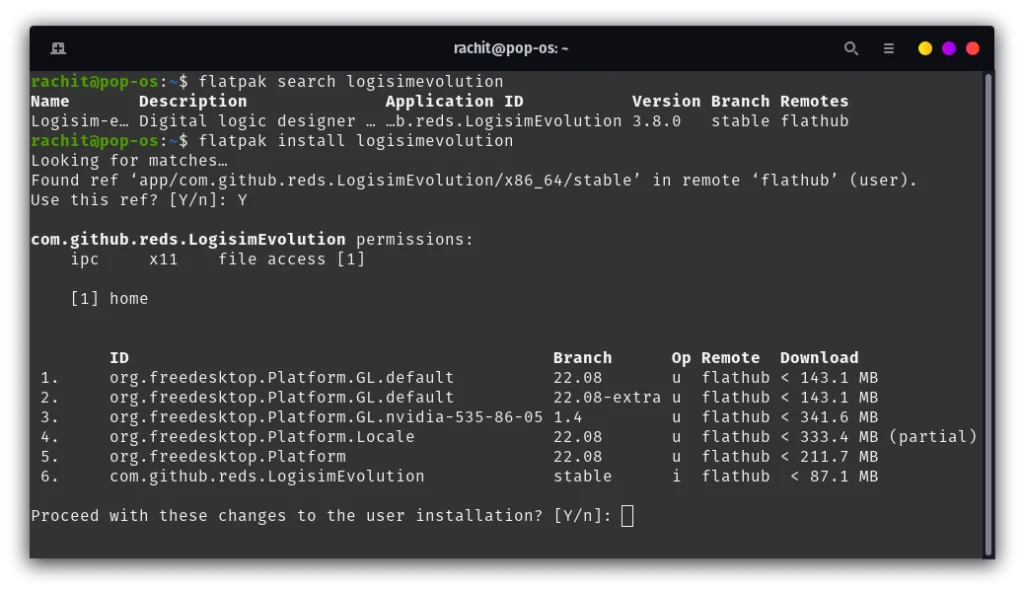
Task: Click the 'stable' branch in row 6
Action: tap(583, 476)
